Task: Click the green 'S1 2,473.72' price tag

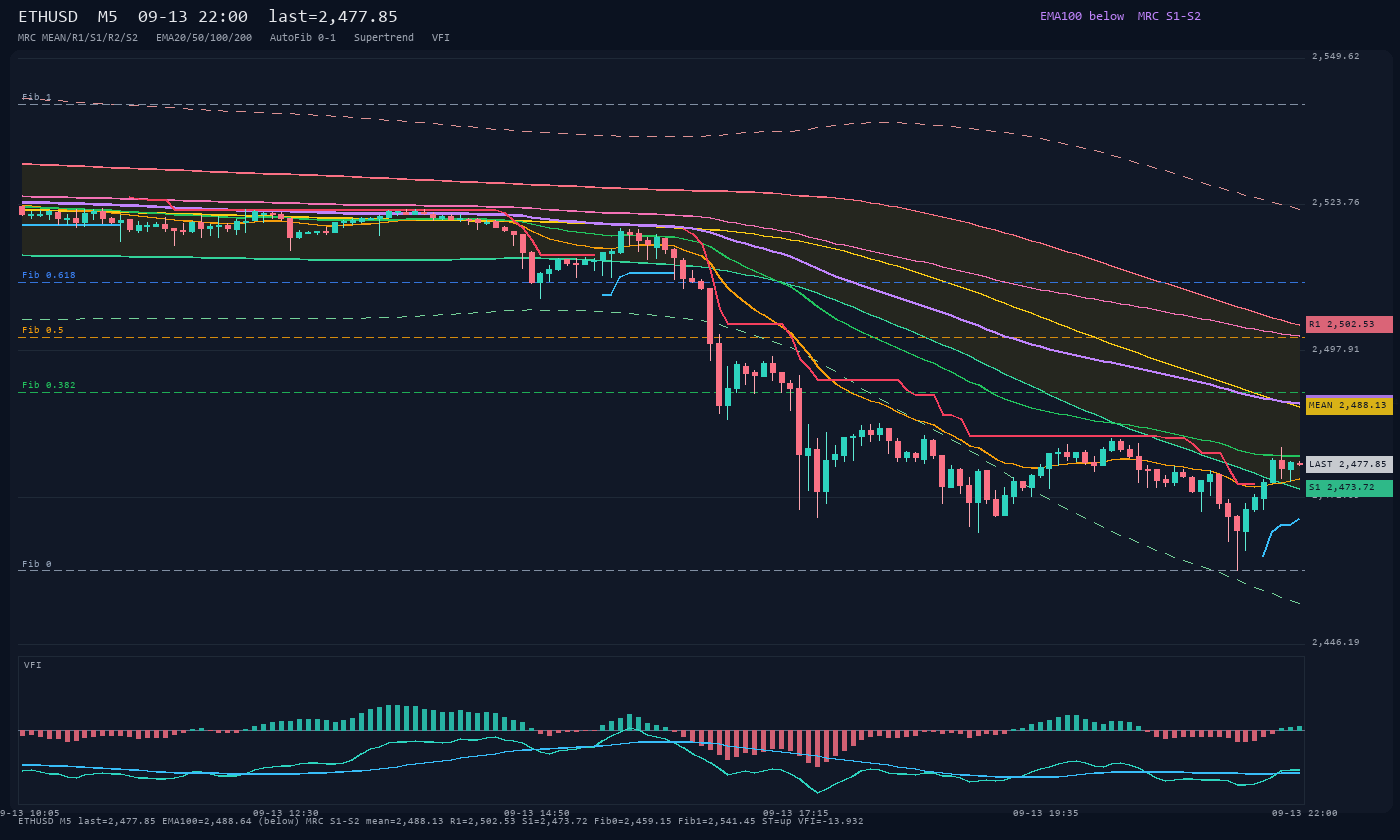Action: (1349, 487)
